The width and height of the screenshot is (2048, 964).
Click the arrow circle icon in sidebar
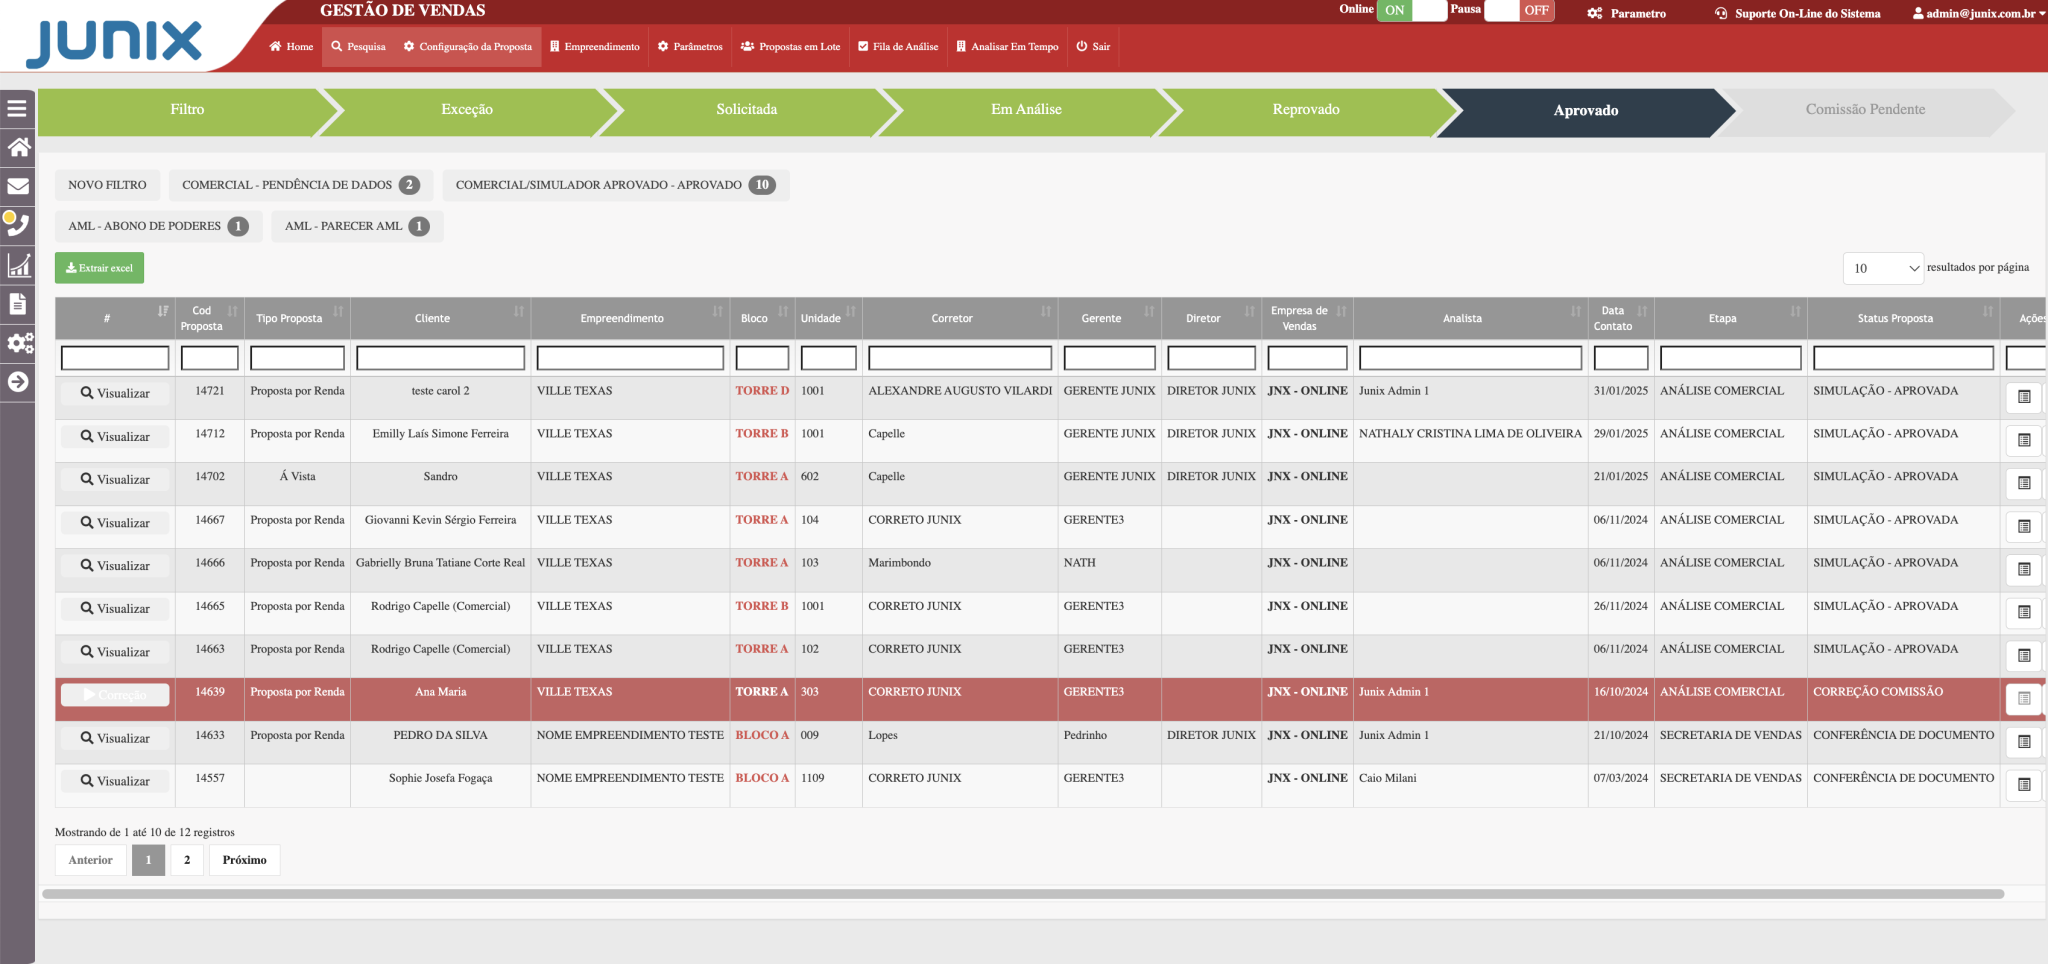click(18, 382)
